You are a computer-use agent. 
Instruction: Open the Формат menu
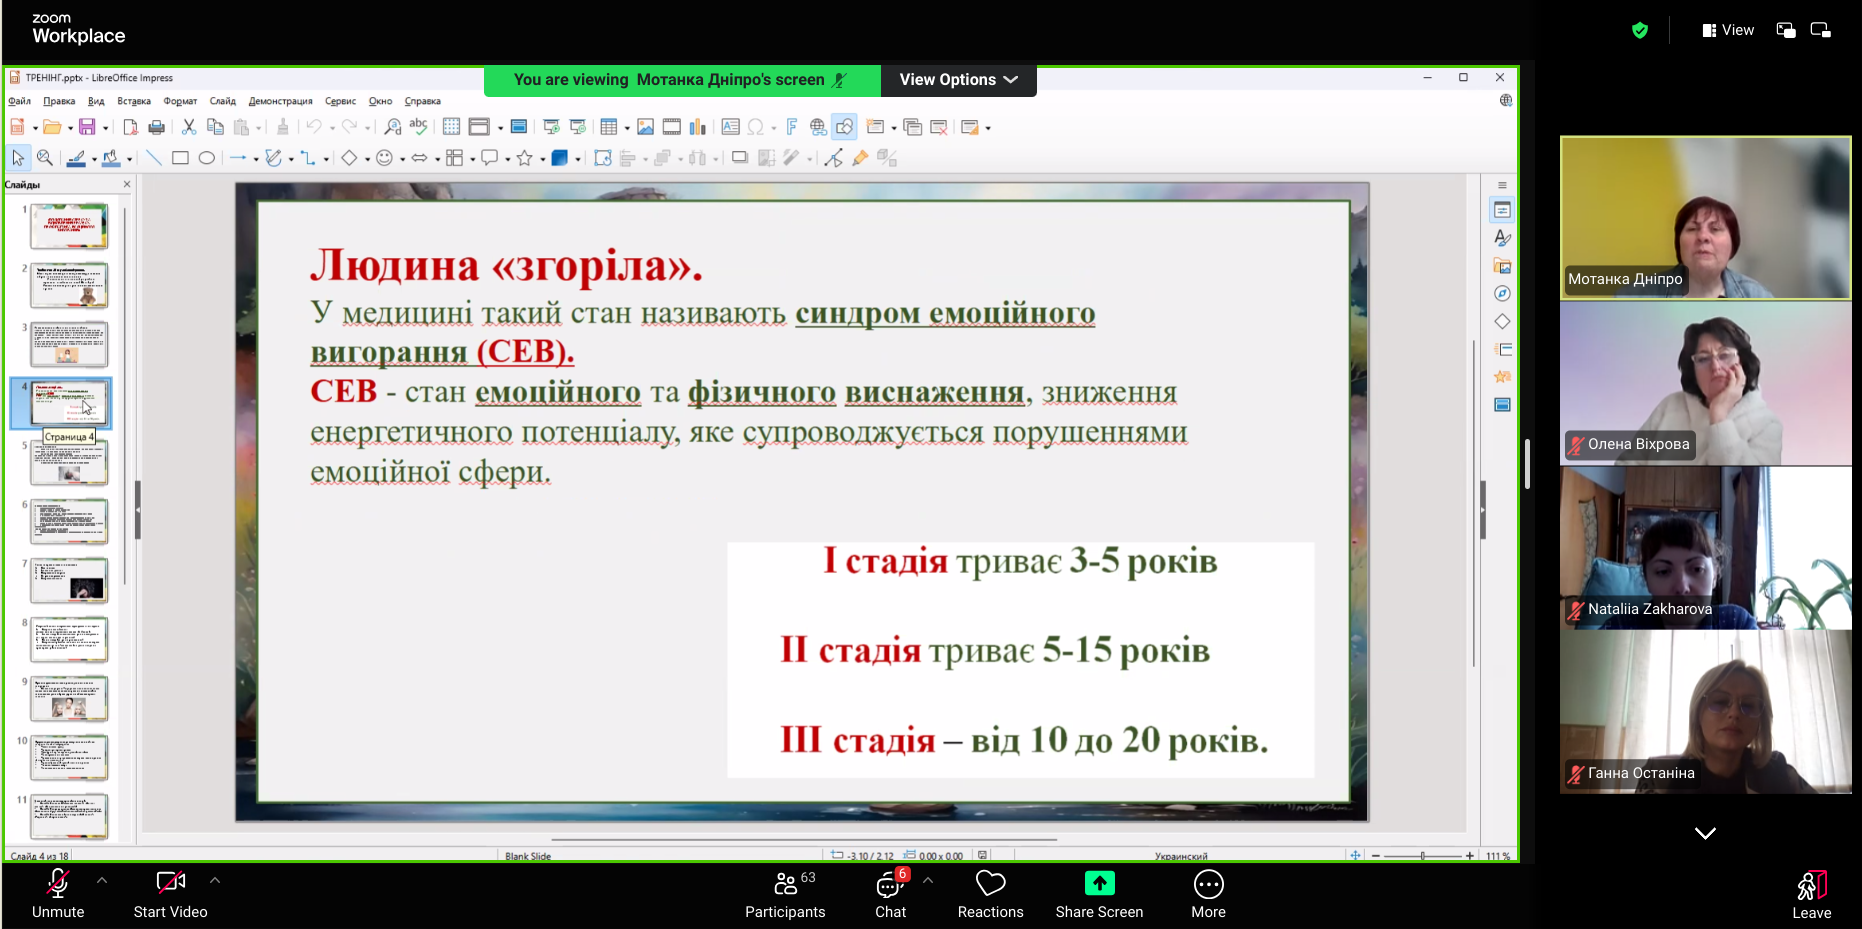(180, 101)
